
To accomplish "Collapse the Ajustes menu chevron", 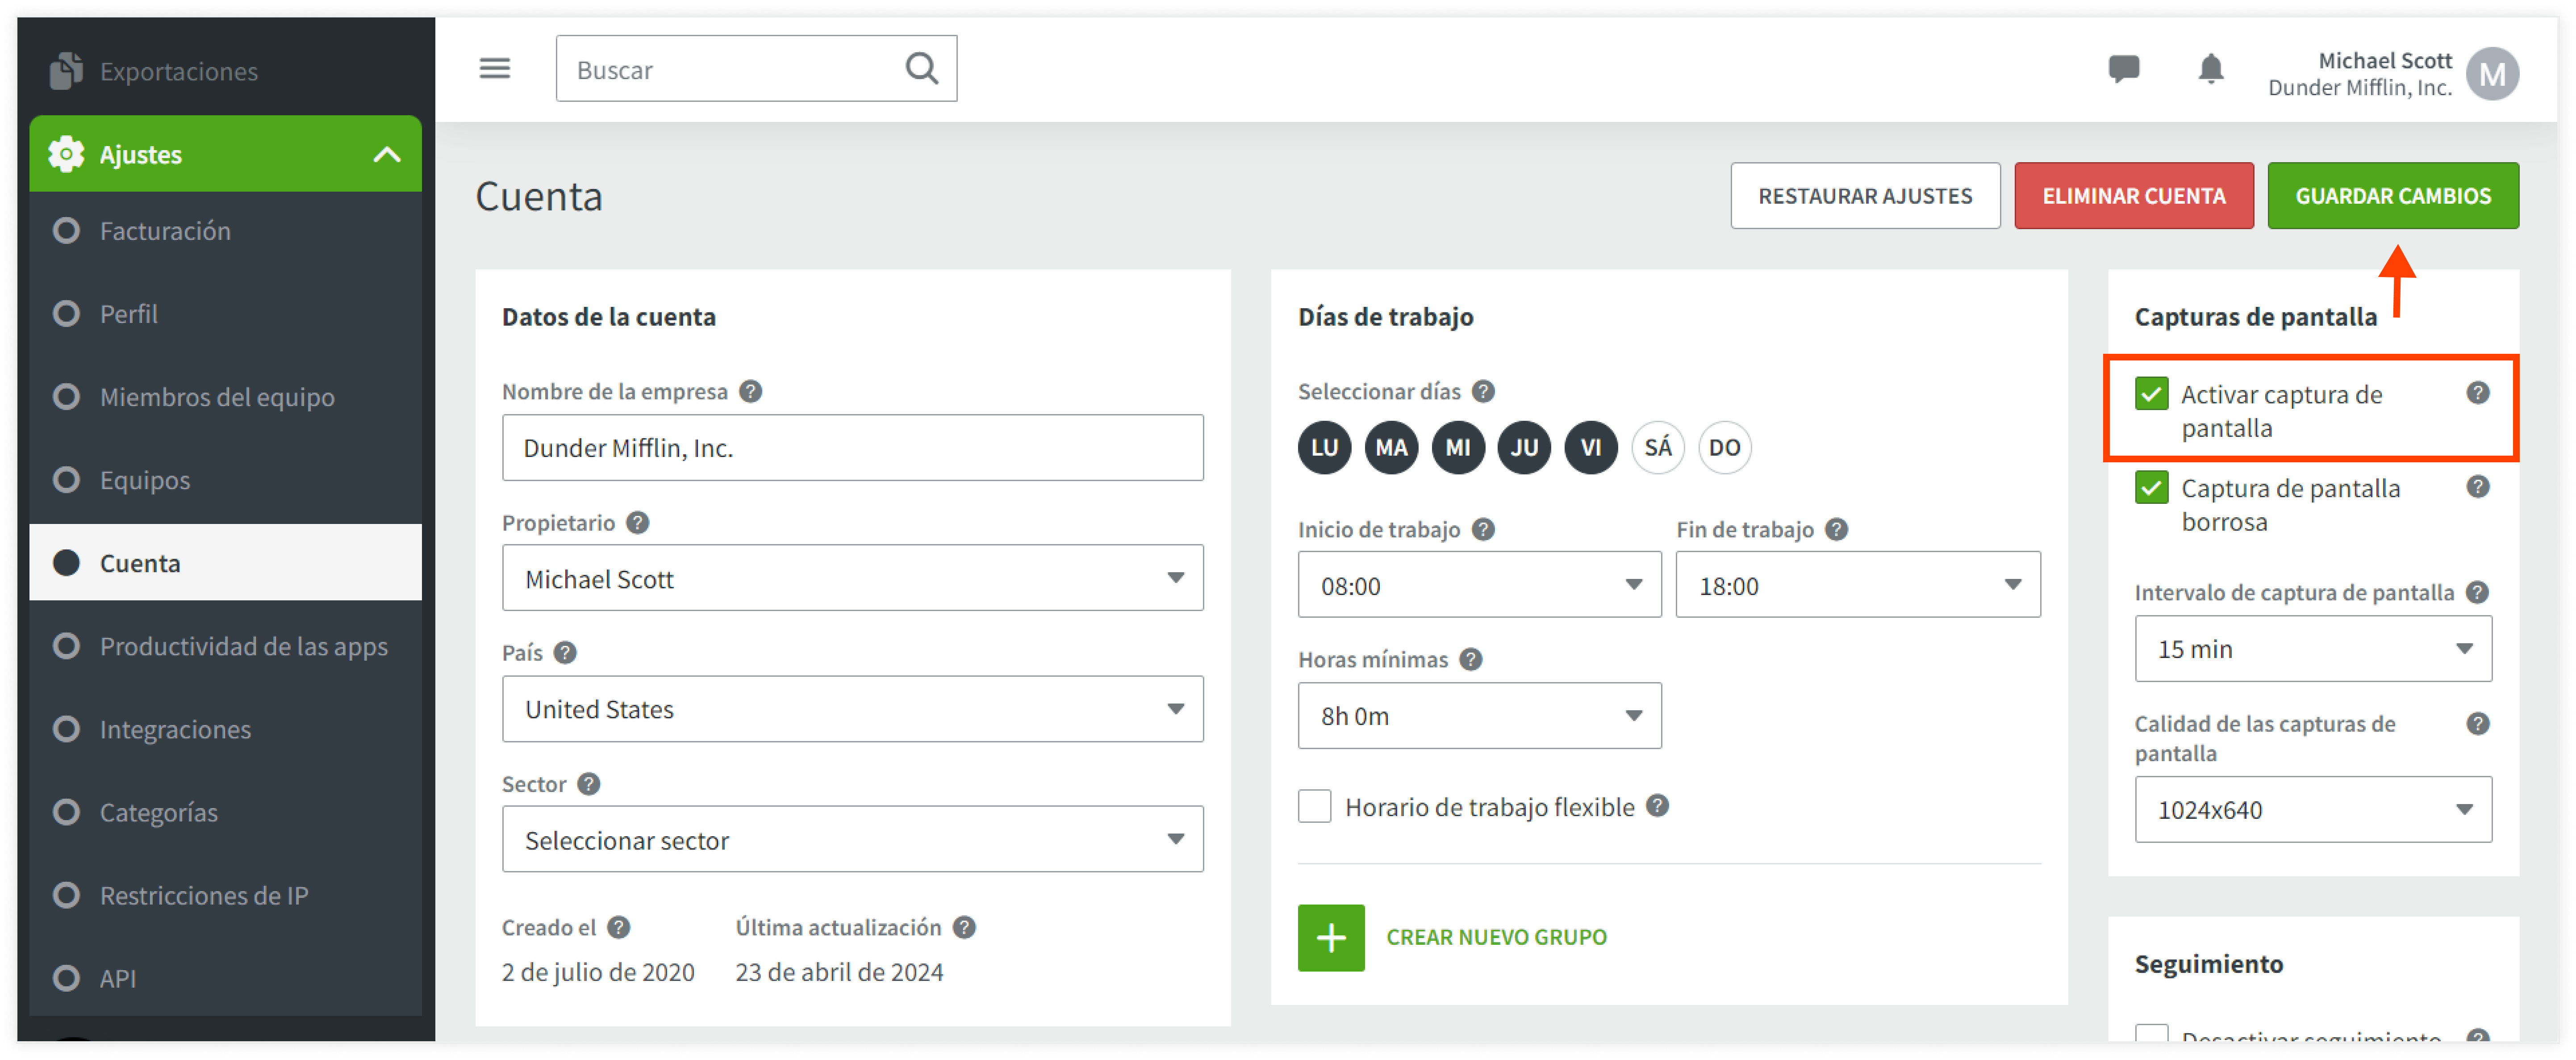I will click(x=387, y=154).
